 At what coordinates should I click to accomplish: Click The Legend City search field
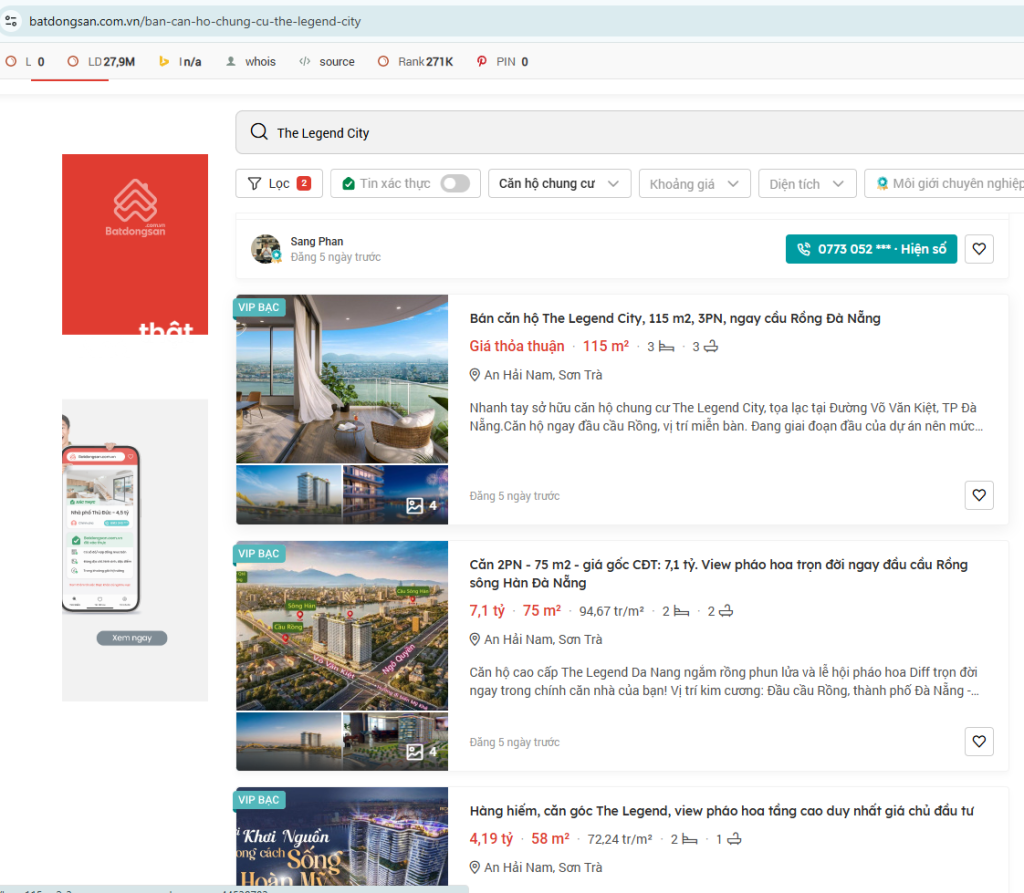point(640,133)
